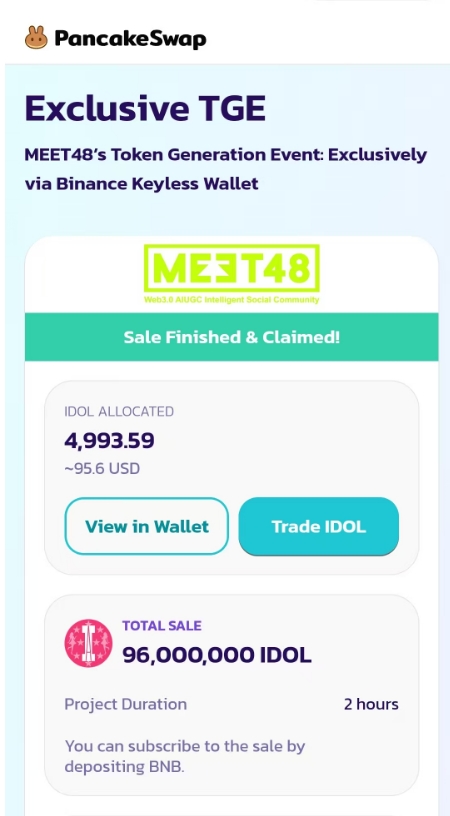This screenshot has height=816, width=450.
Task: Click the TOTAL SALE label
Action: [162, 626]
